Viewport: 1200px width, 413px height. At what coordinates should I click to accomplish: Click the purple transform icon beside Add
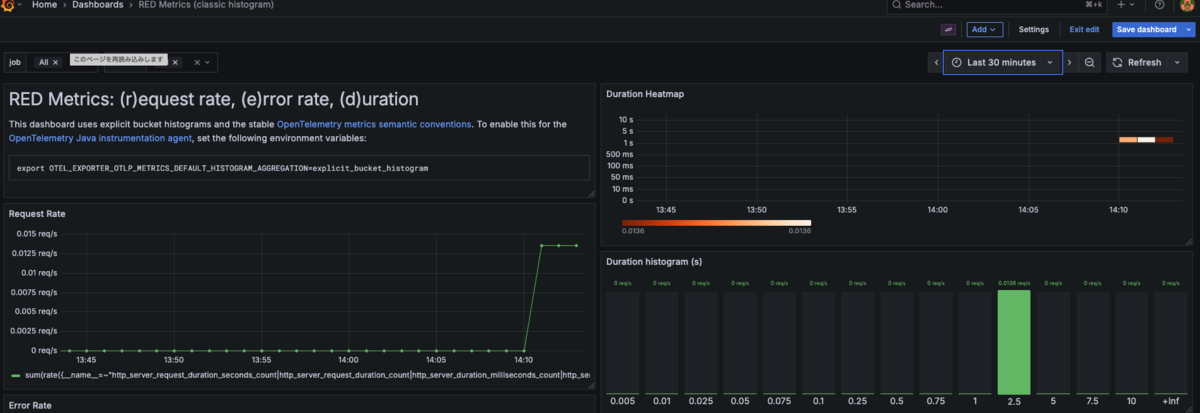click(949, 30)
